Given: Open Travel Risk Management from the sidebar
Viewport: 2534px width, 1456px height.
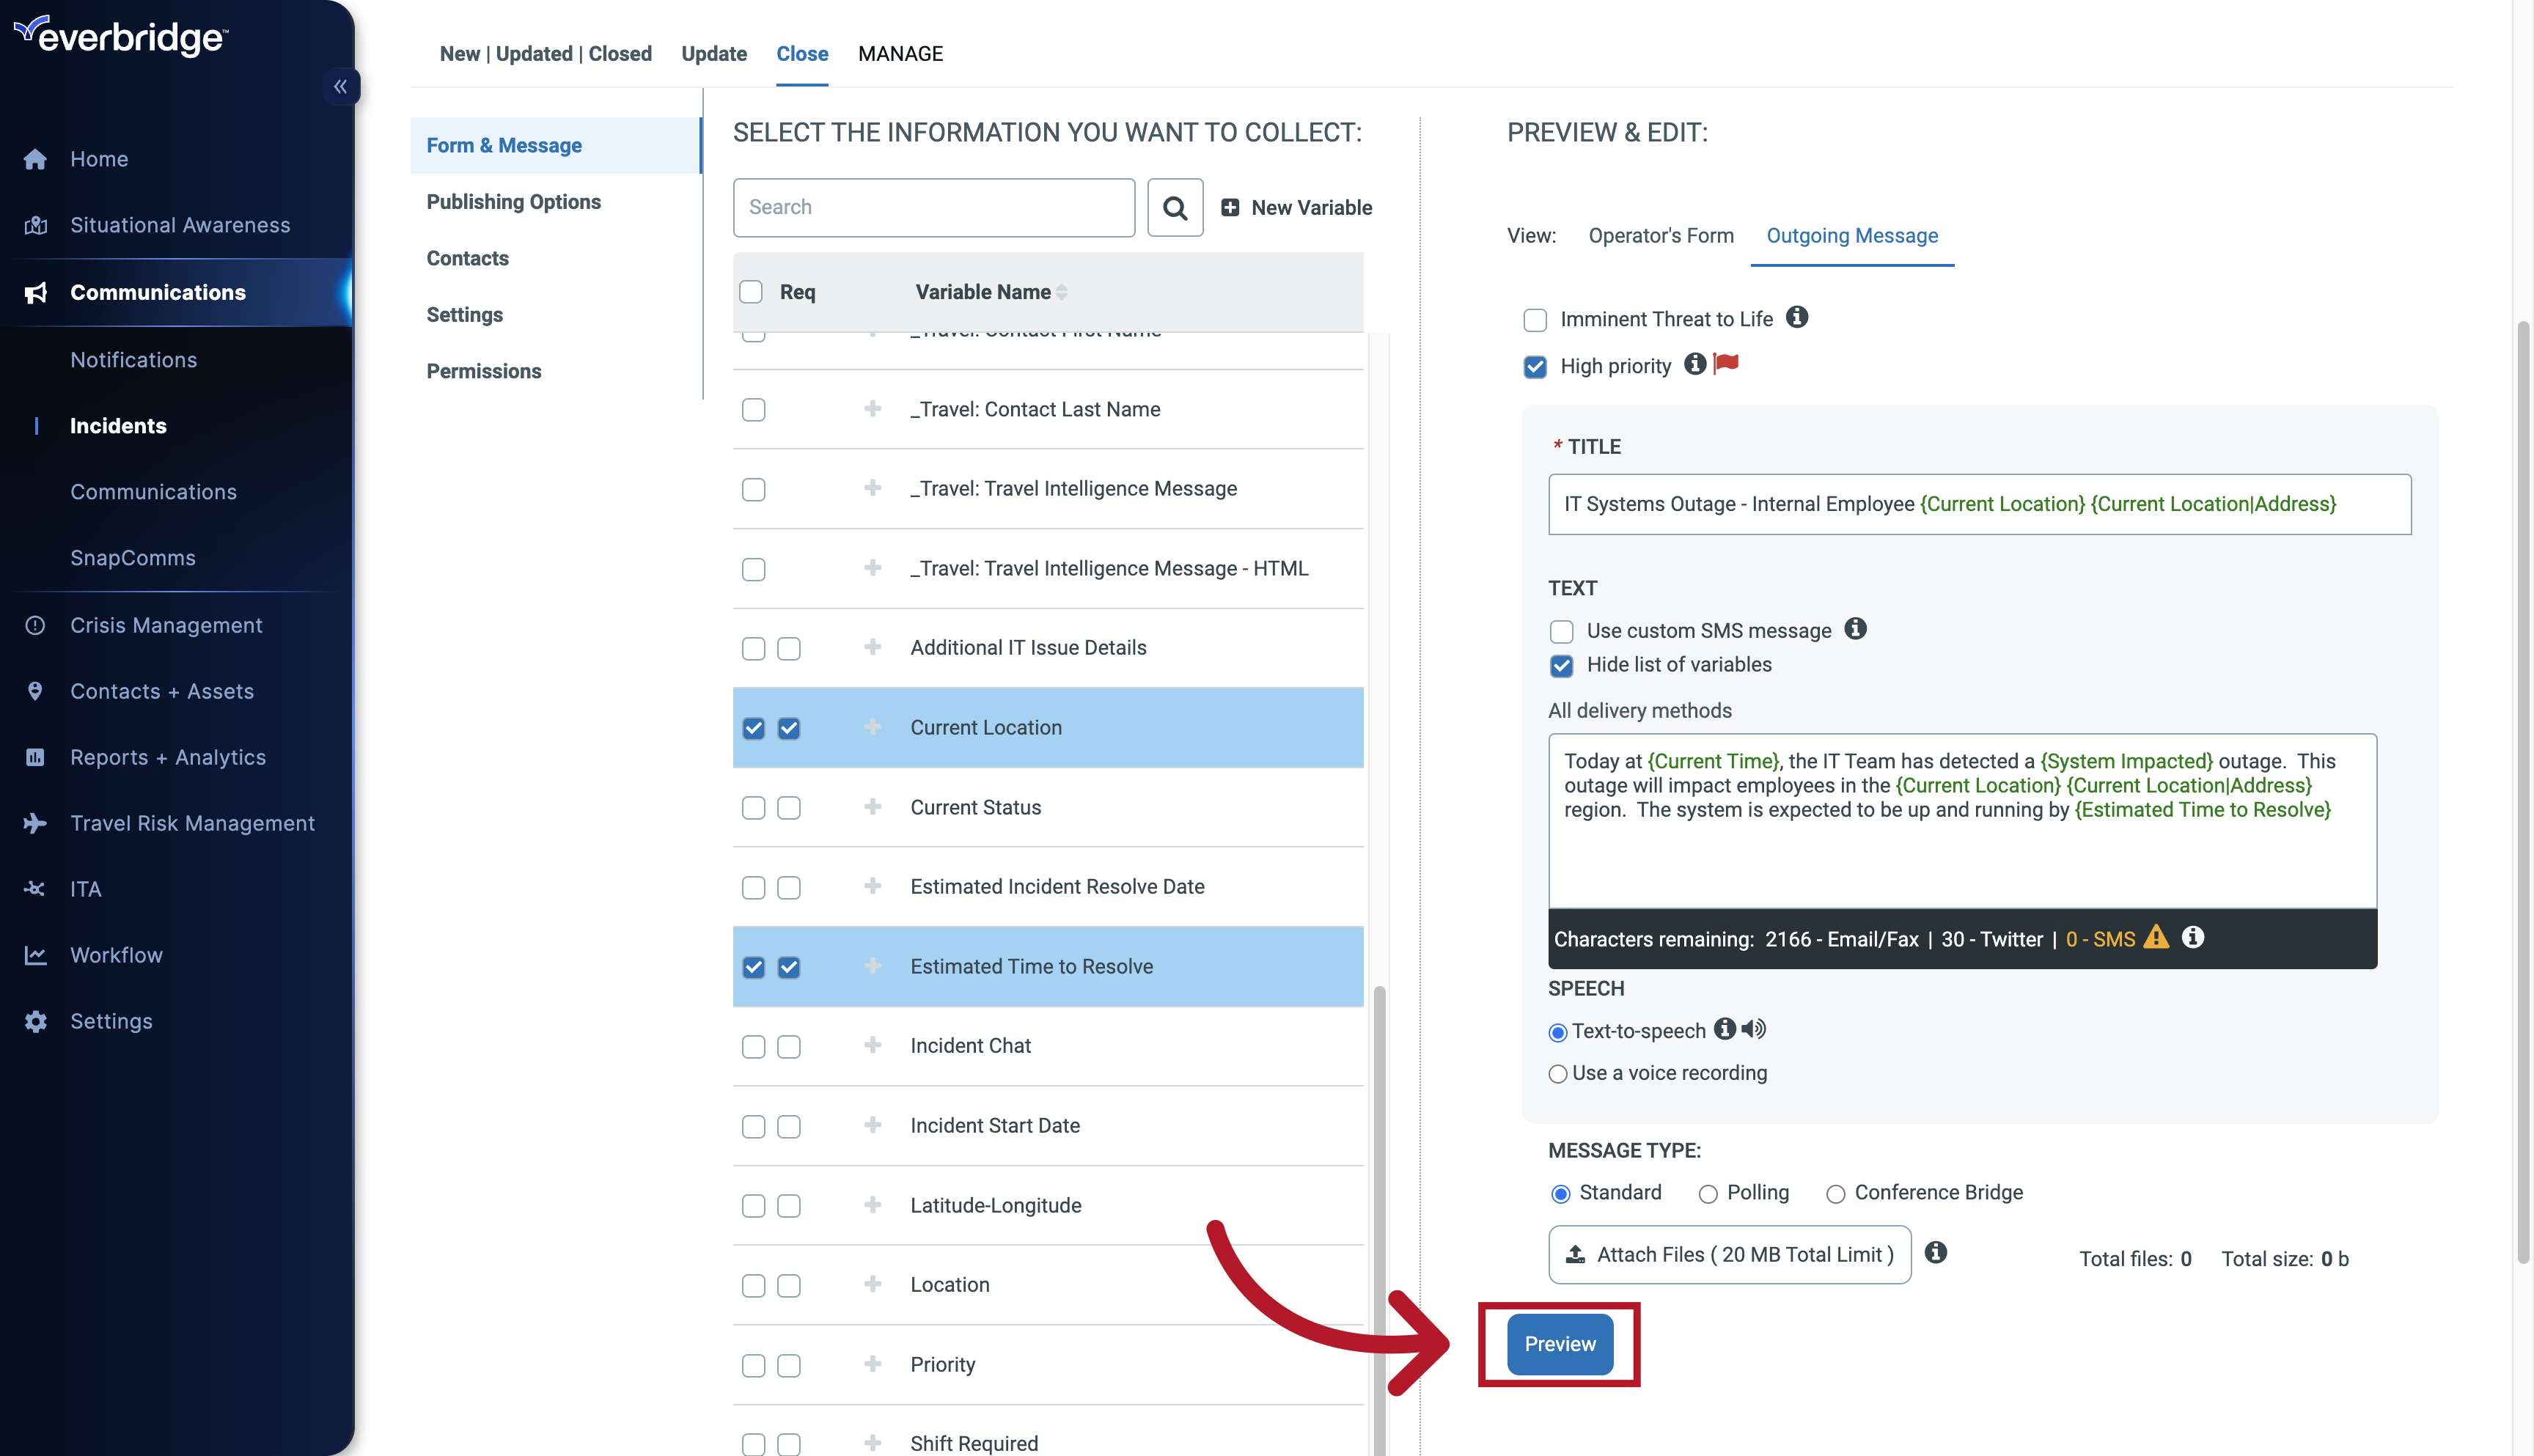Looking at the screenshot, I should pyautogui.click(x=192, y=823).
